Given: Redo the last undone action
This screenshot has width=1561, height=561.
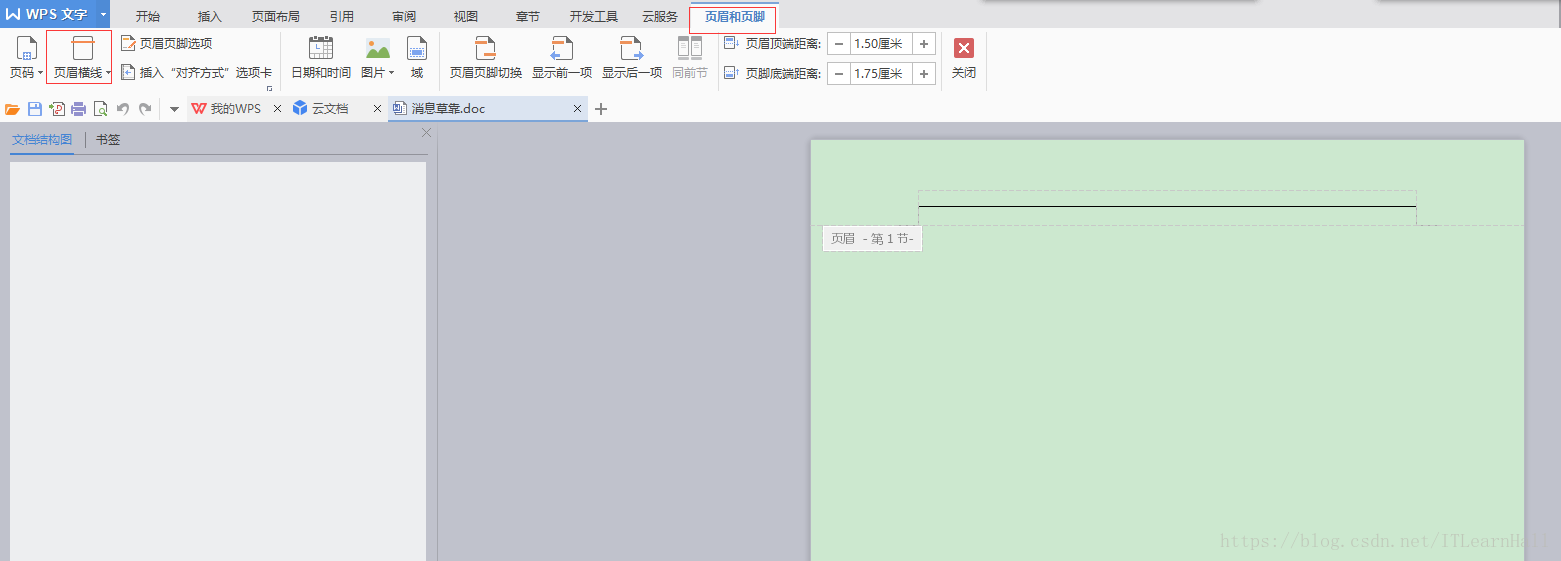Looking at the screenshot, I should [145, 109].
